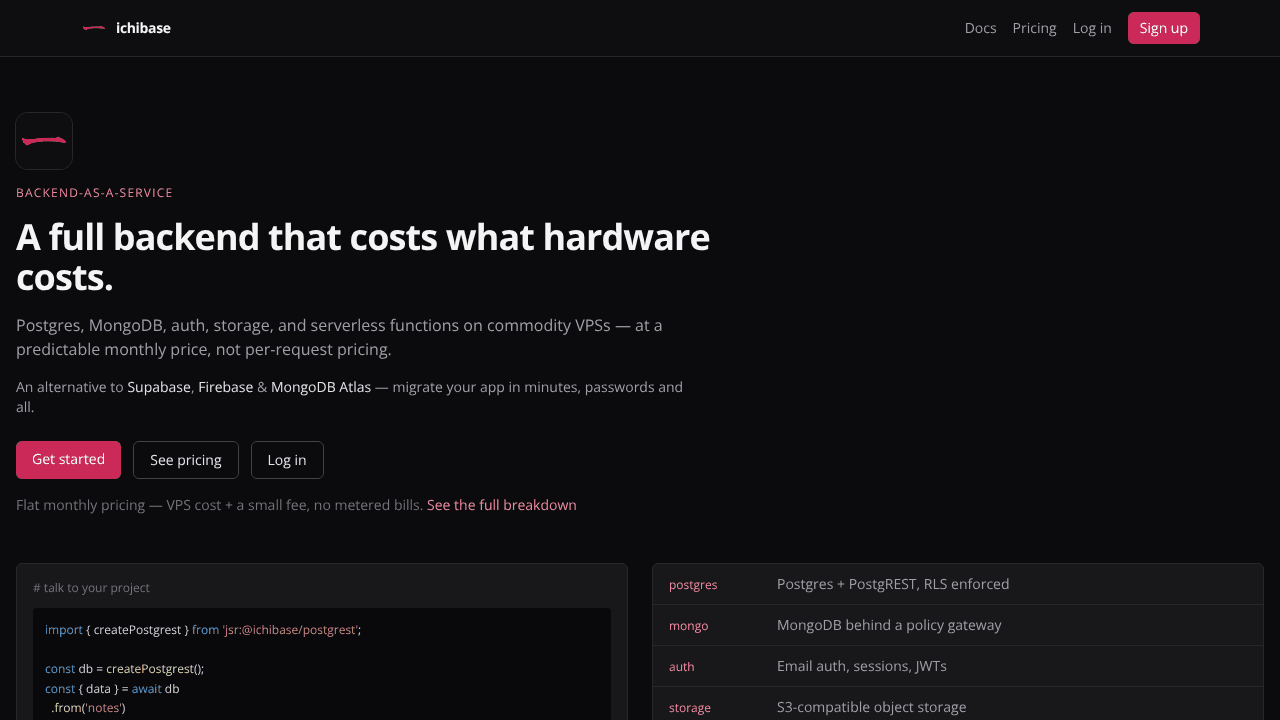Open the Docs navigation link
The width and height of the screenshot is (1280, 720).
[980, 28]
